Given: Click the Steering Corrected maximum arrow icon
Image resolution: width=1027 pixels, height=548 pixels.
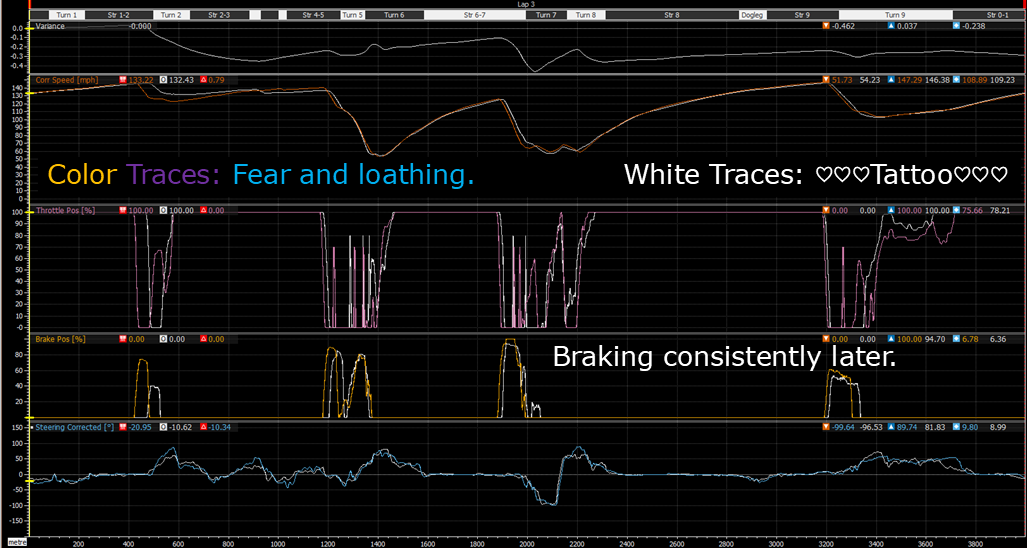Looking at the screenshot, I should point(890,427).
